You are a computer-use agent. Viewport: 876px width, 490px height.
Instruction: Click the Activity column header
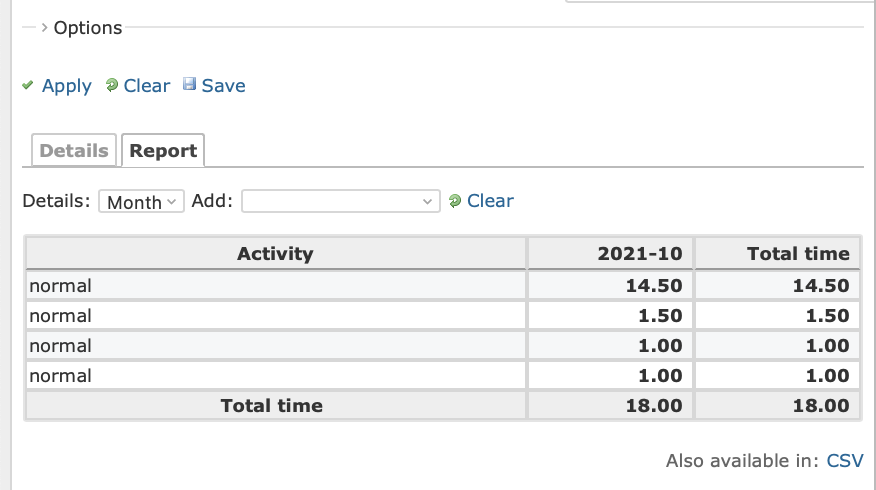coord(275,254)
